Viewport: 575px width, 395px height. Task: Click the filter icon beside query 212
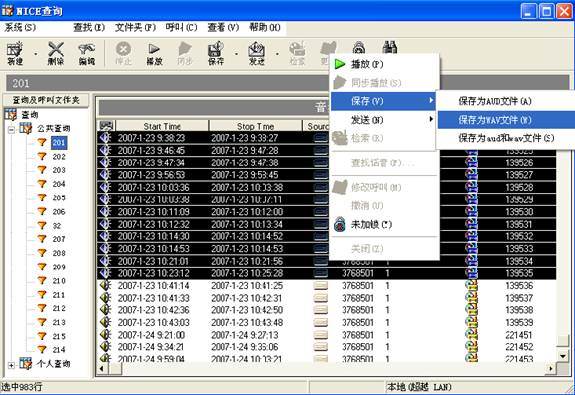click(42, 308)
